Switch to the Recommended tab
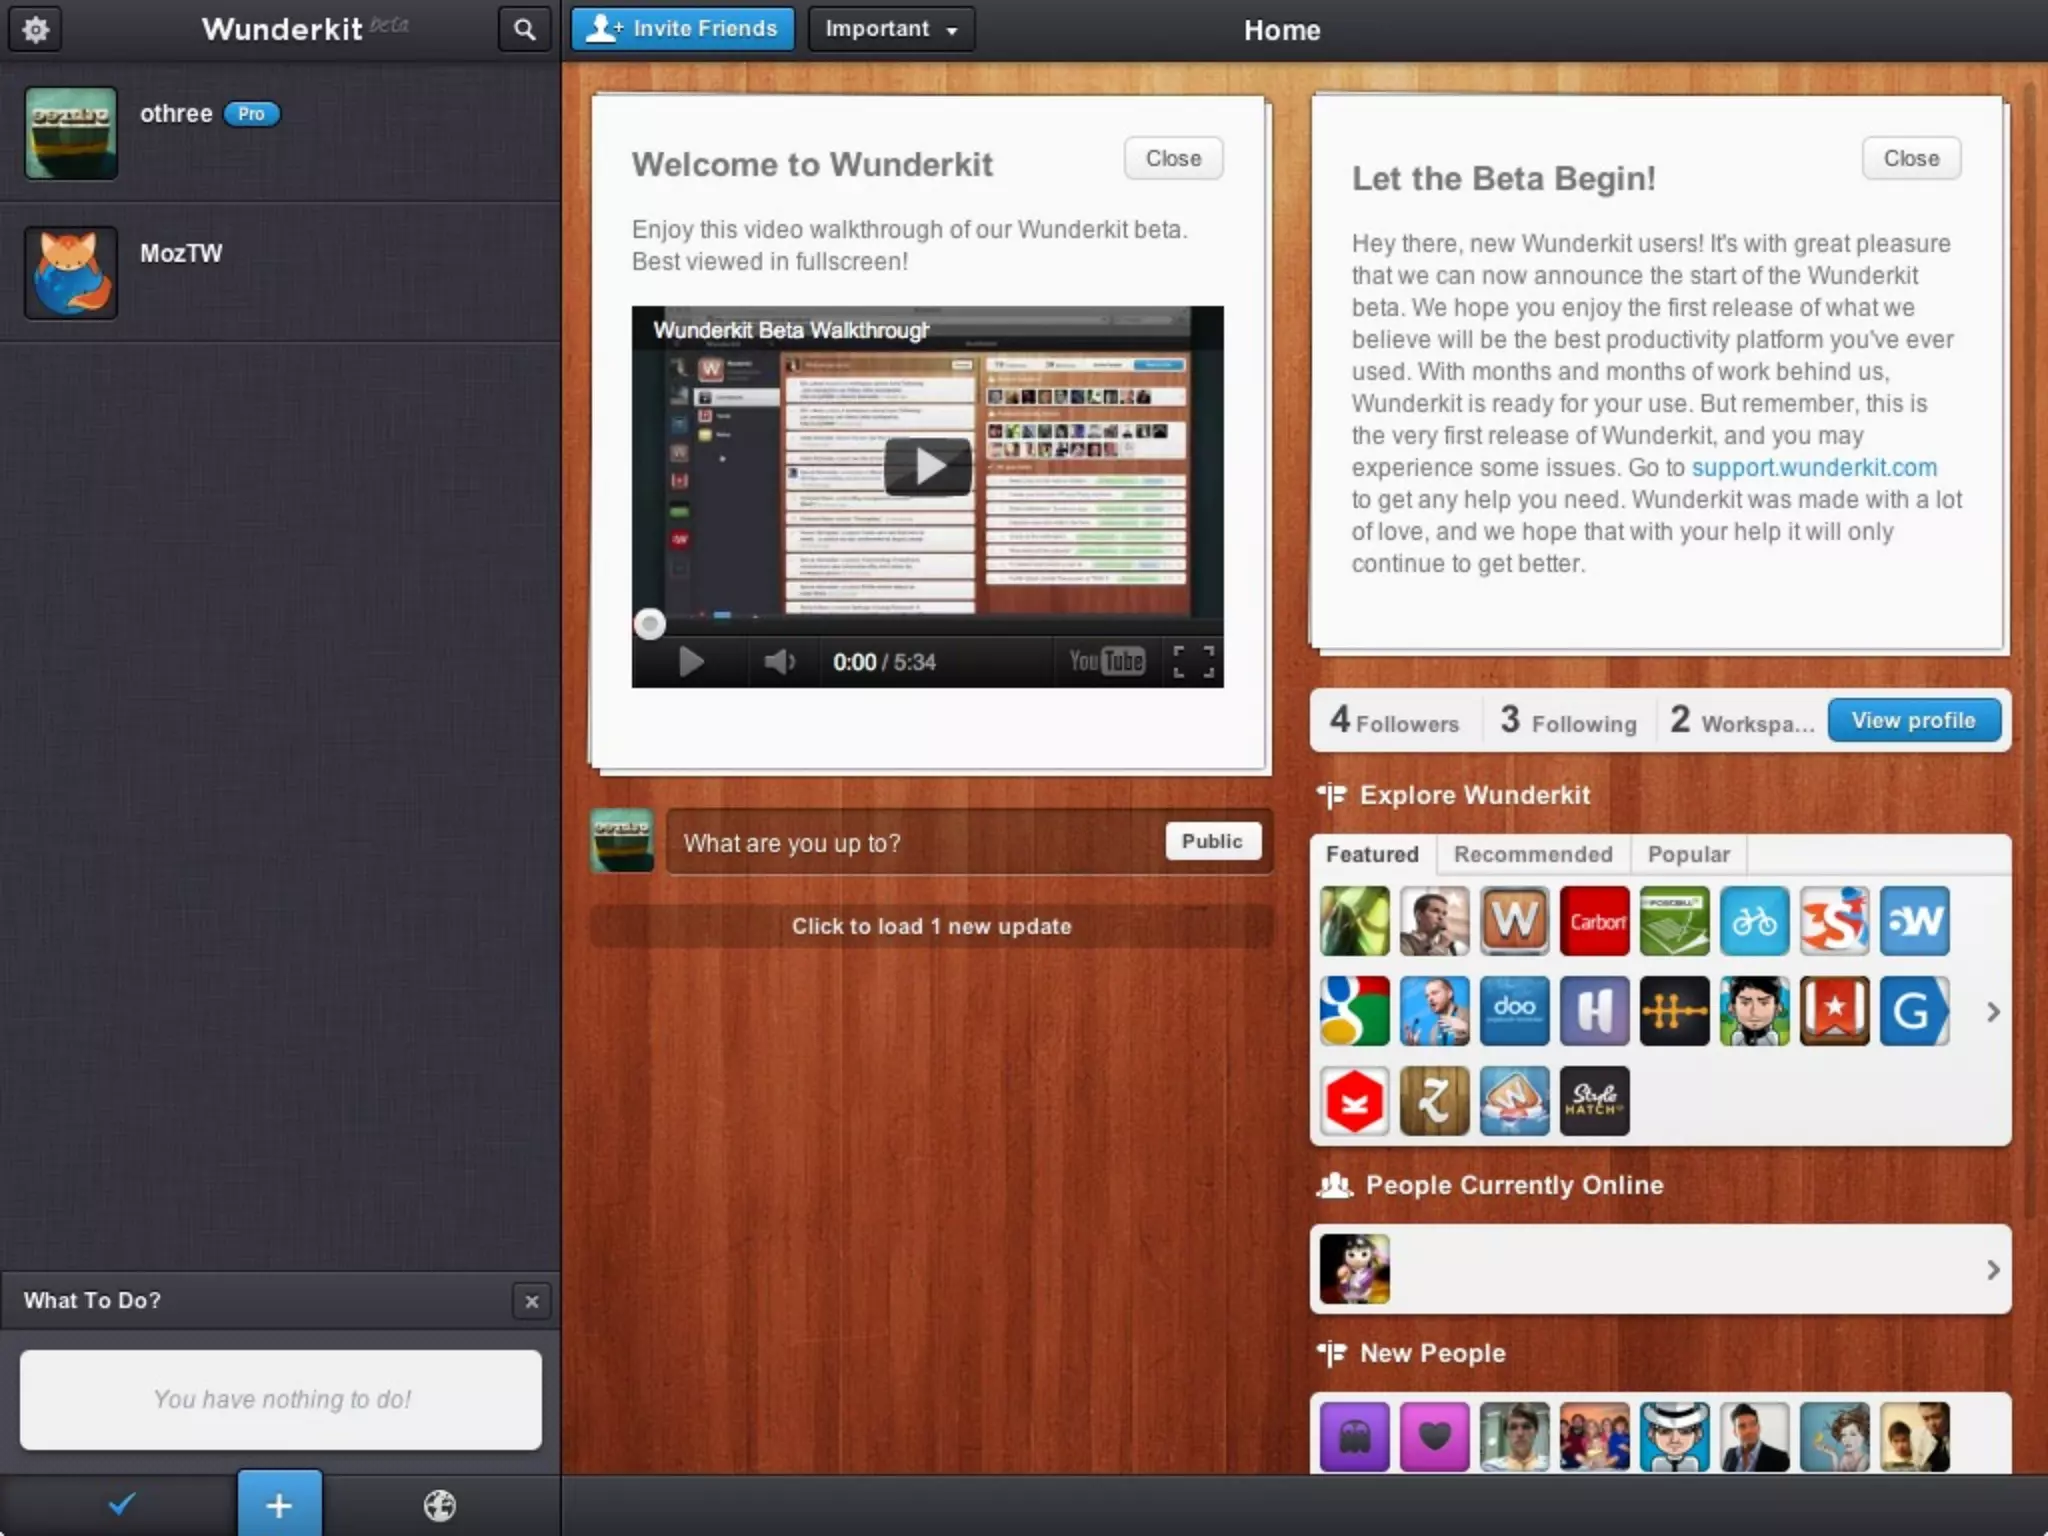The width and height of the screenshot is (2048, 1536). point(1532,854)
